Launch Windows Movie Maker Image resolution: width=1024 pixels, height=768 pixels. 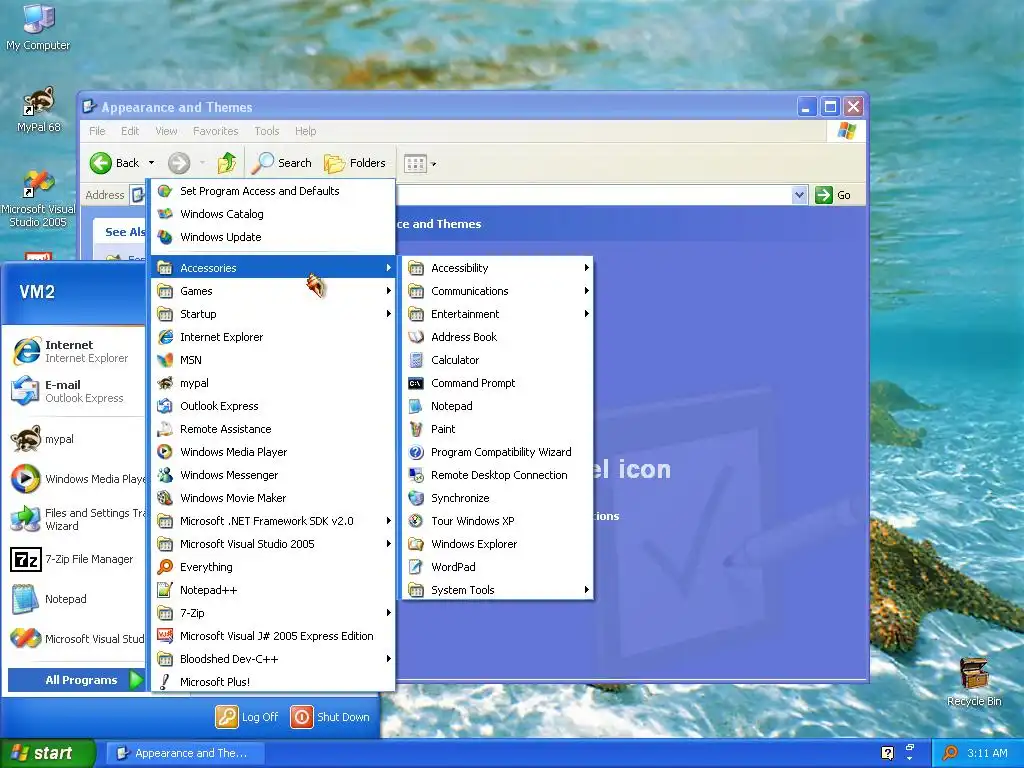273,498
